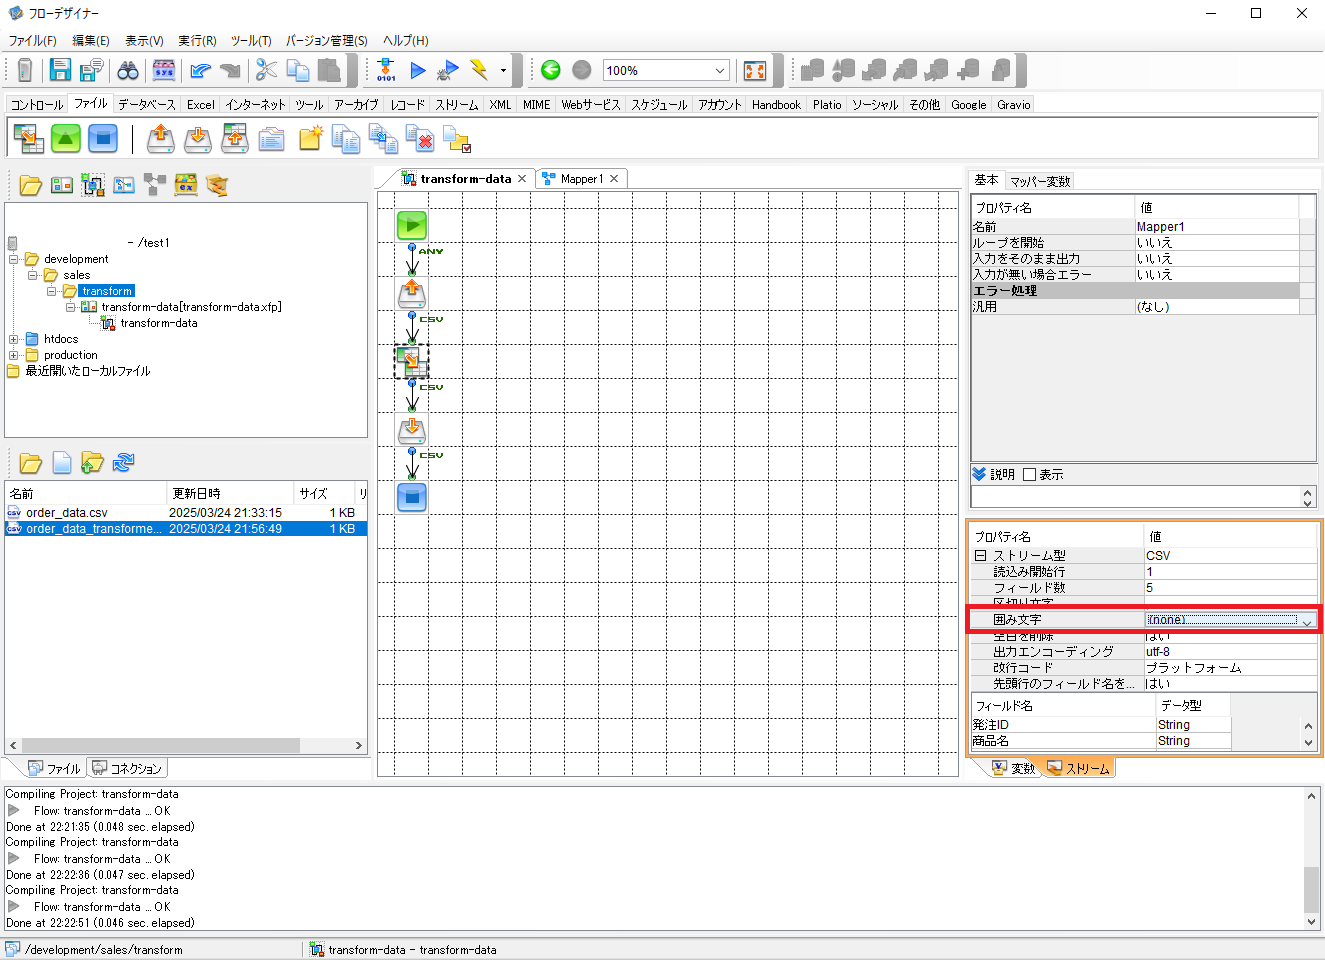The image size is (1325, 960).
Task: Toggle the 表示 checkbox beside 説明
Action: 1029,475
